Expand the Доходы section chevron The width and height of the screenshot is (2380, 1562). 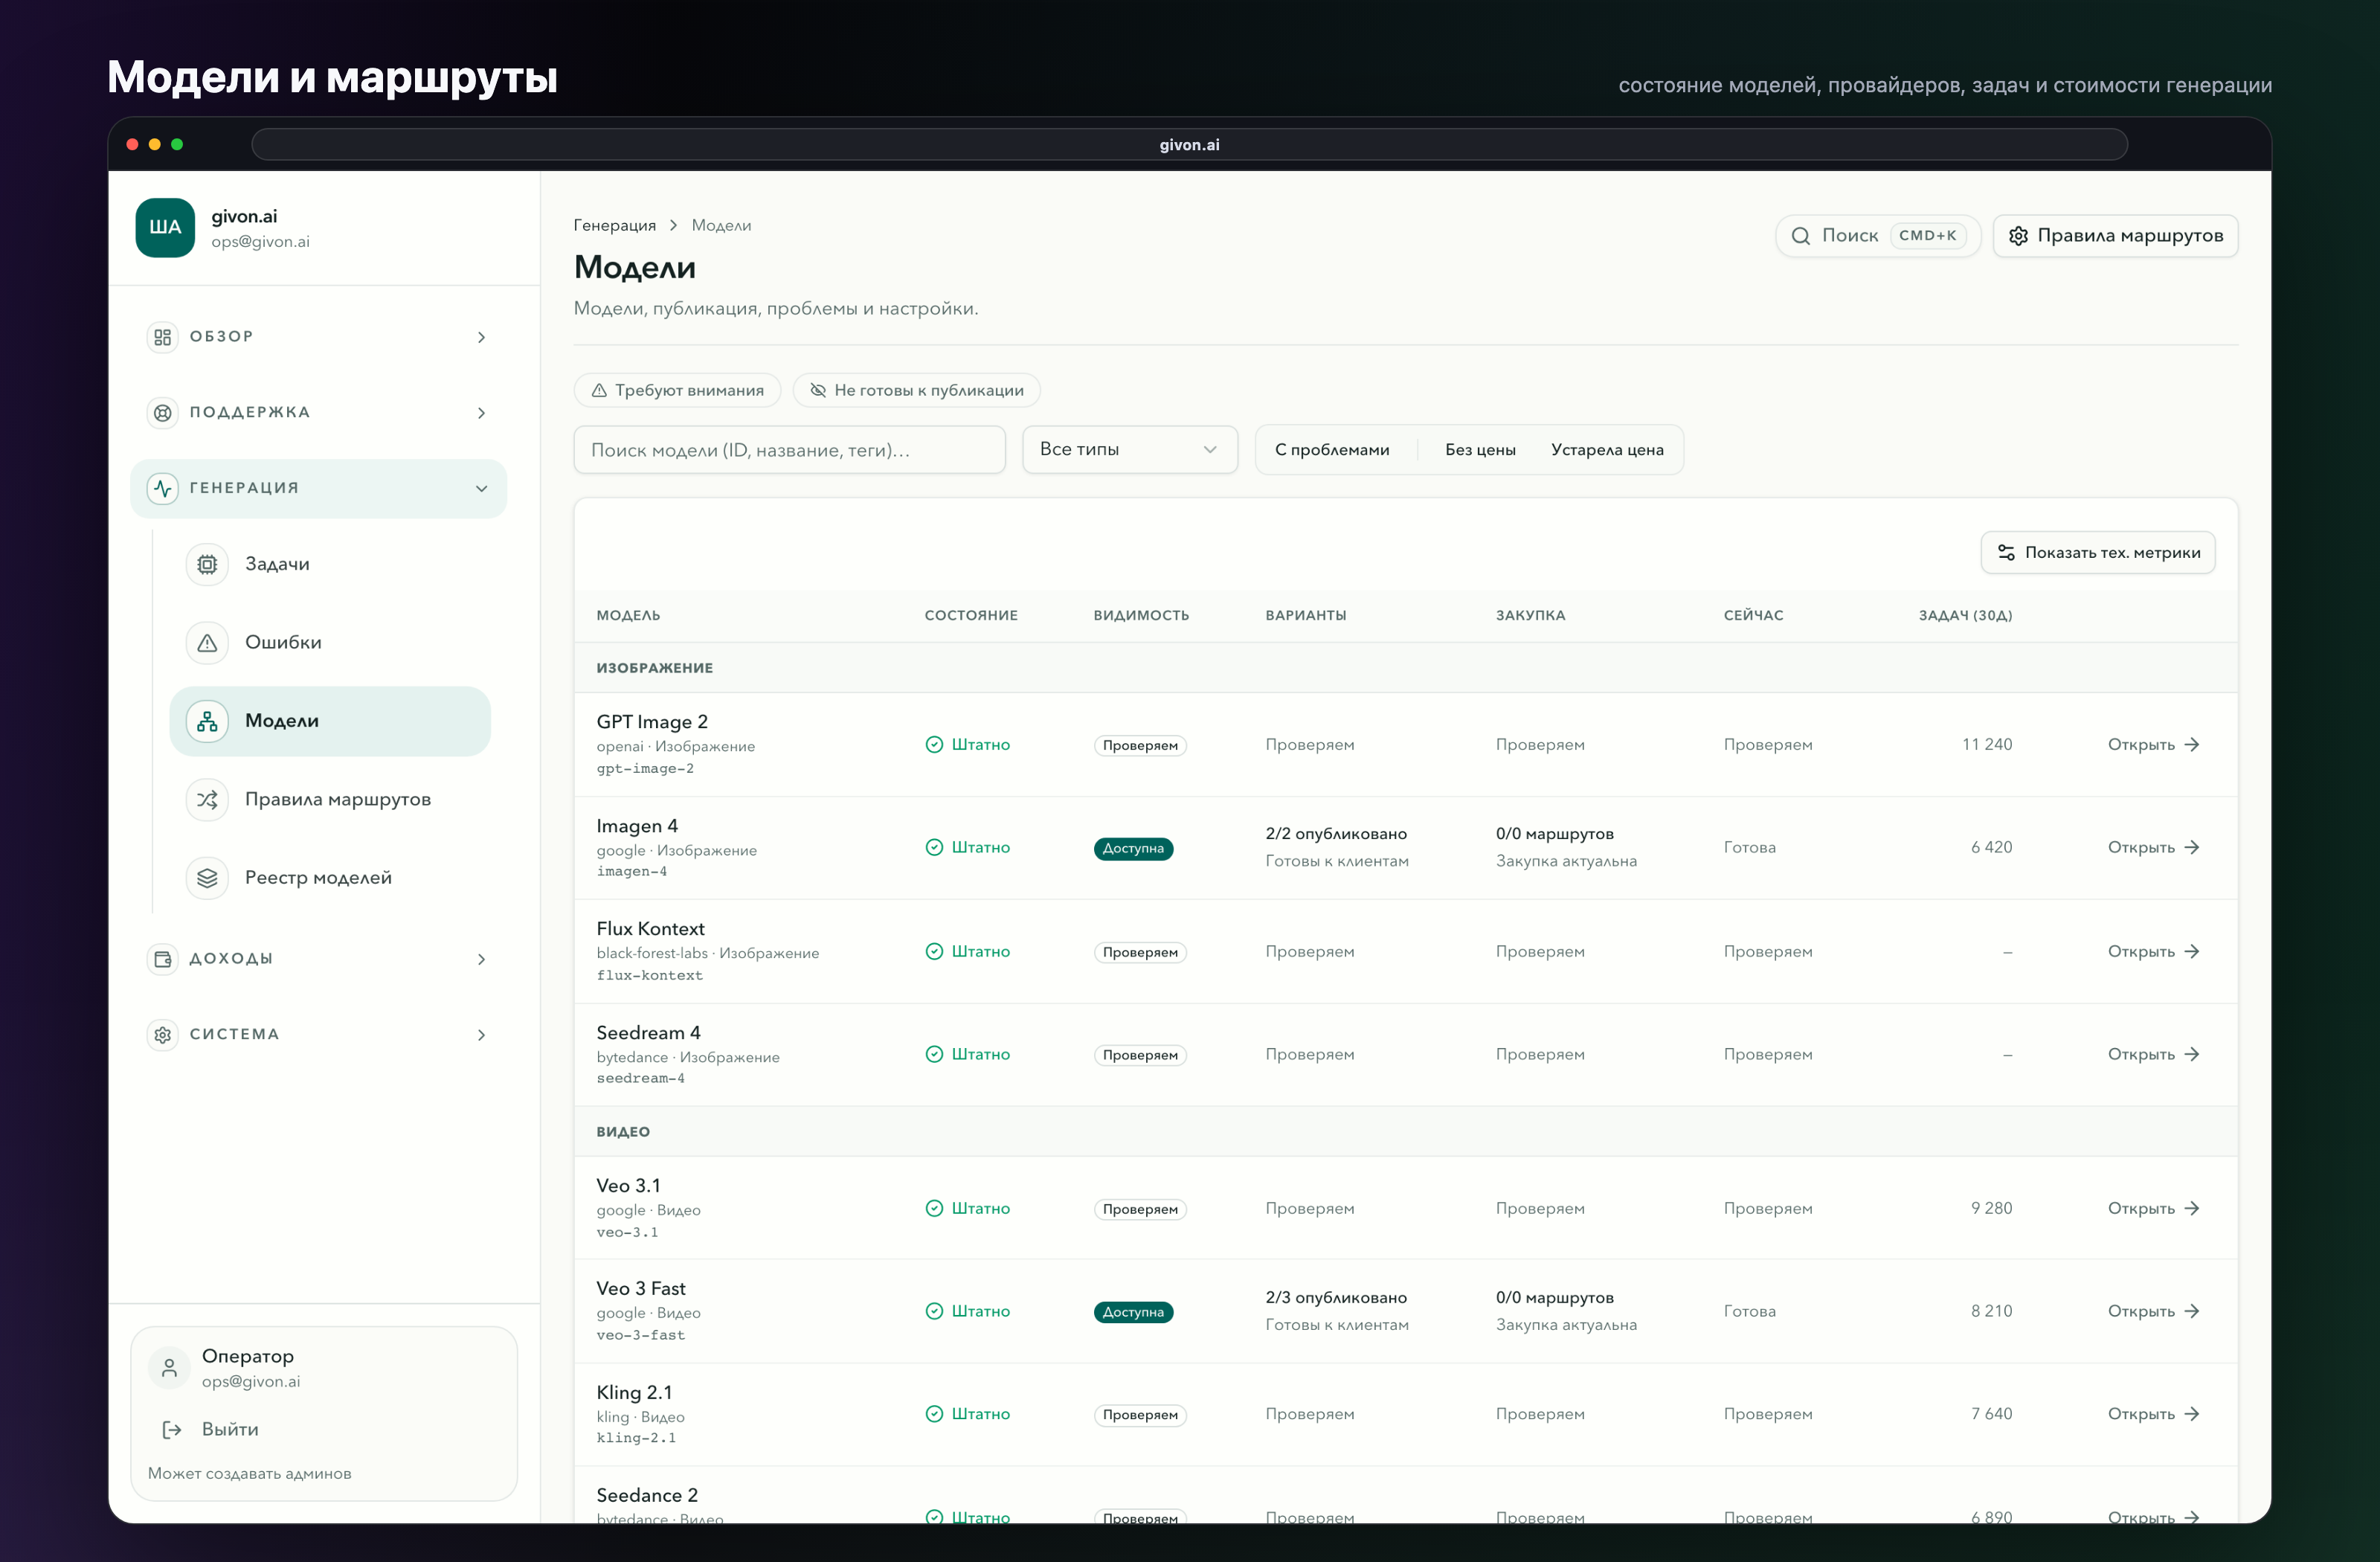coord(482,960)
